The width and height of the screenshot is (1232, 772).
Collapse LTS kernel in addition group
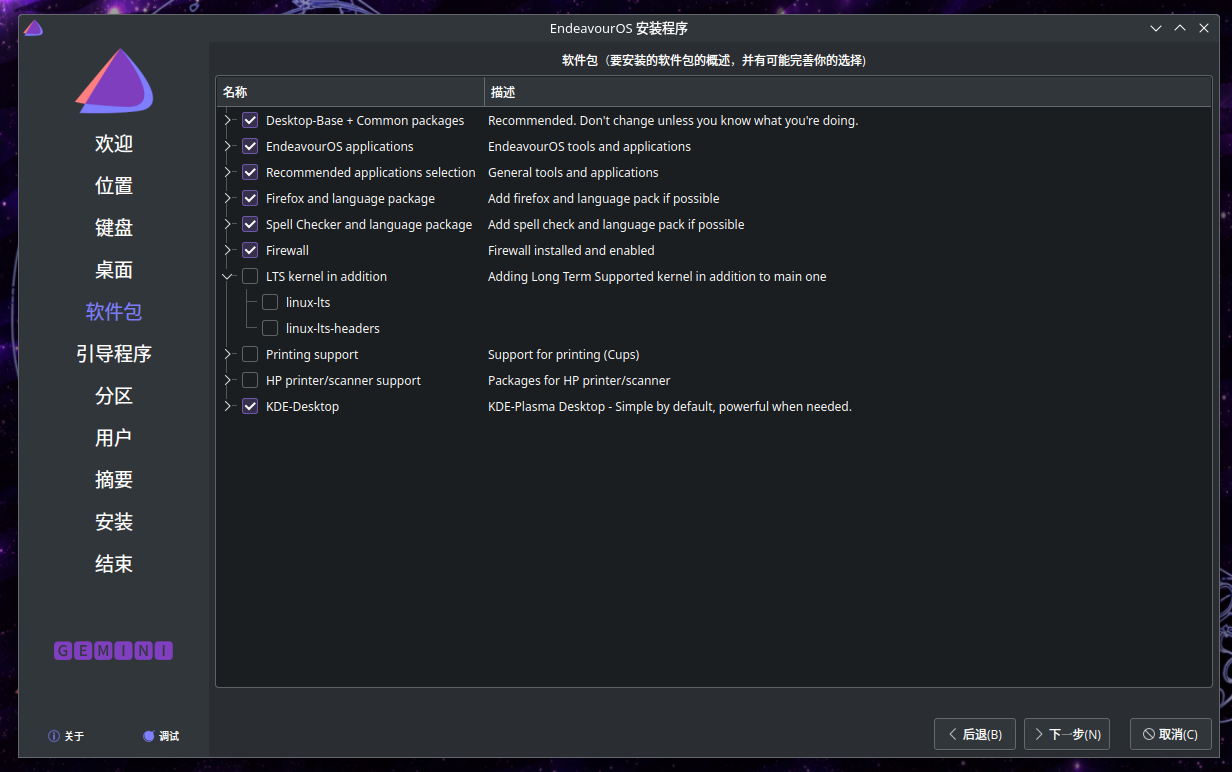pos(228,276)
